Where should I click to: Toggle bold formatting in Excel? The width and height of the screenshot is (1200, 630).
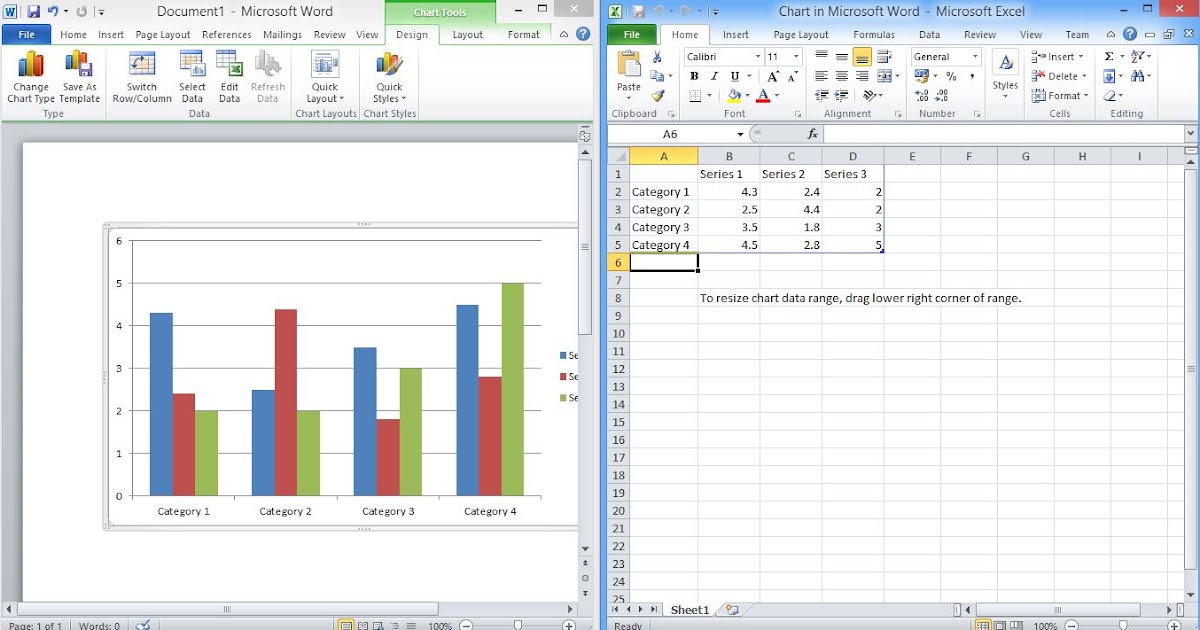tap(694, 76)
